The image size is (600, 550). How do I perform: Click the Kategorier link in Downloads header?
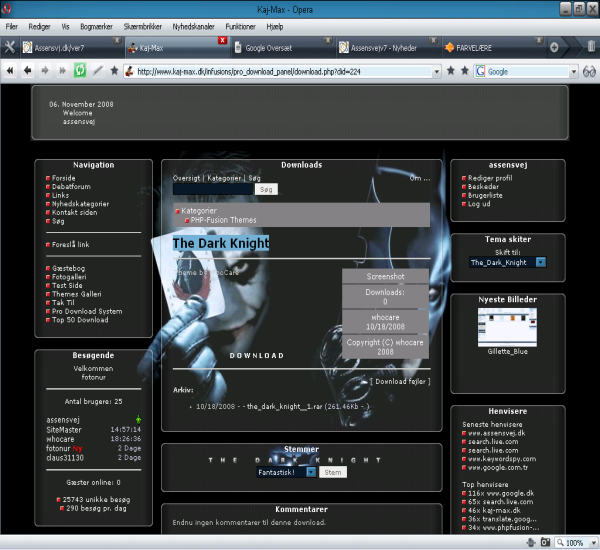(x=224, y=178)
